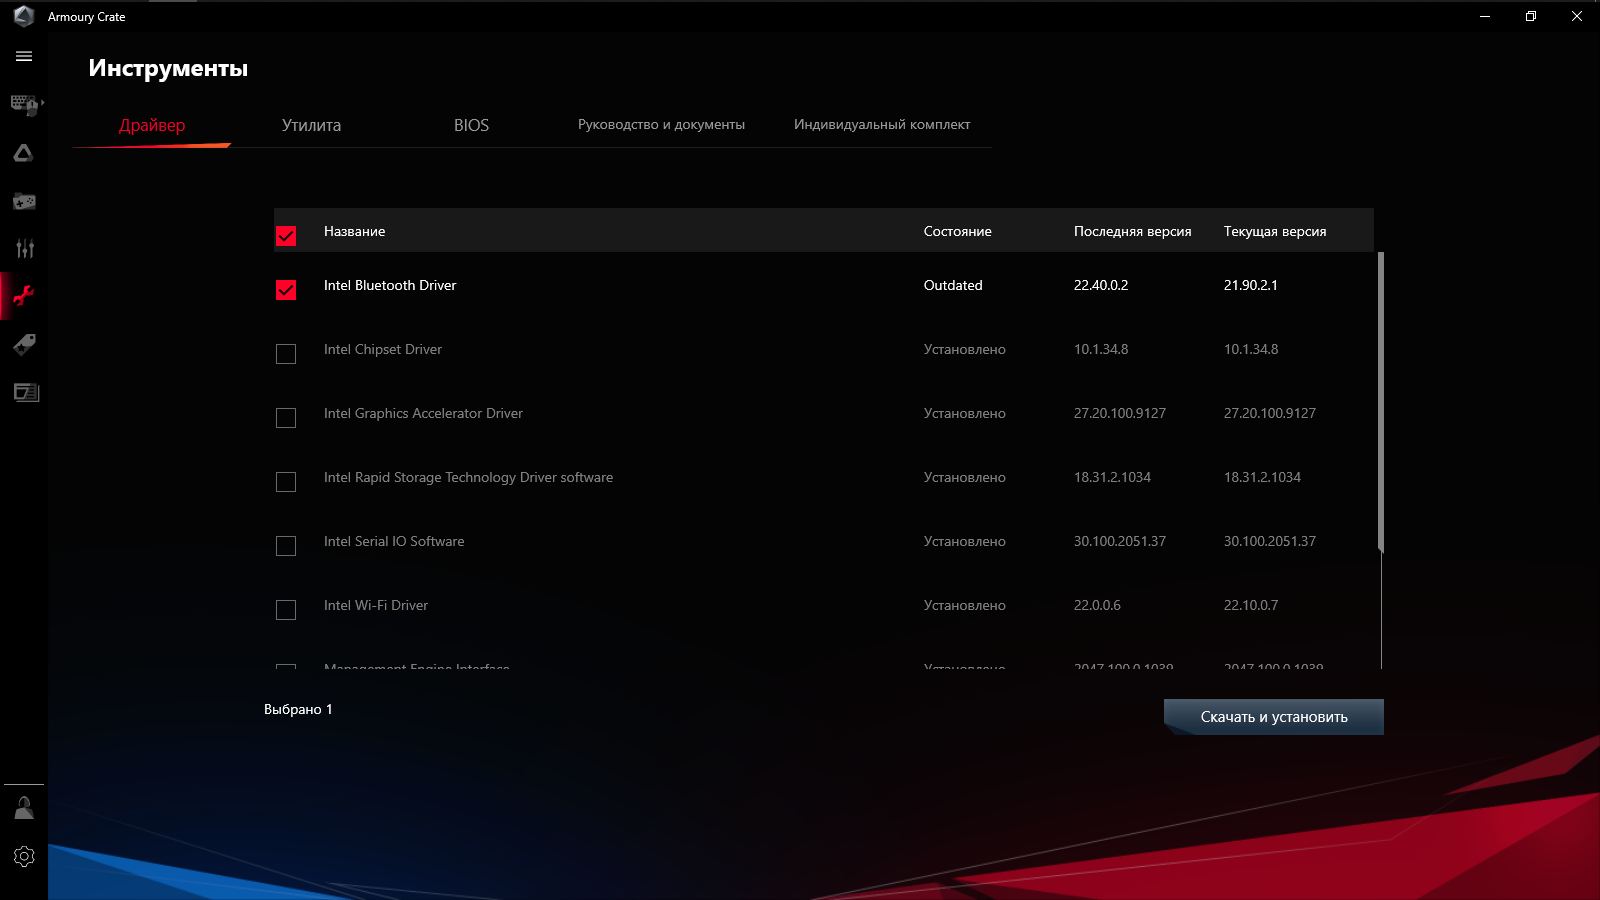Select the Intel Bluetooth Driver name
This screenshot has width=1600, height=900.
(x=390, y=285)
